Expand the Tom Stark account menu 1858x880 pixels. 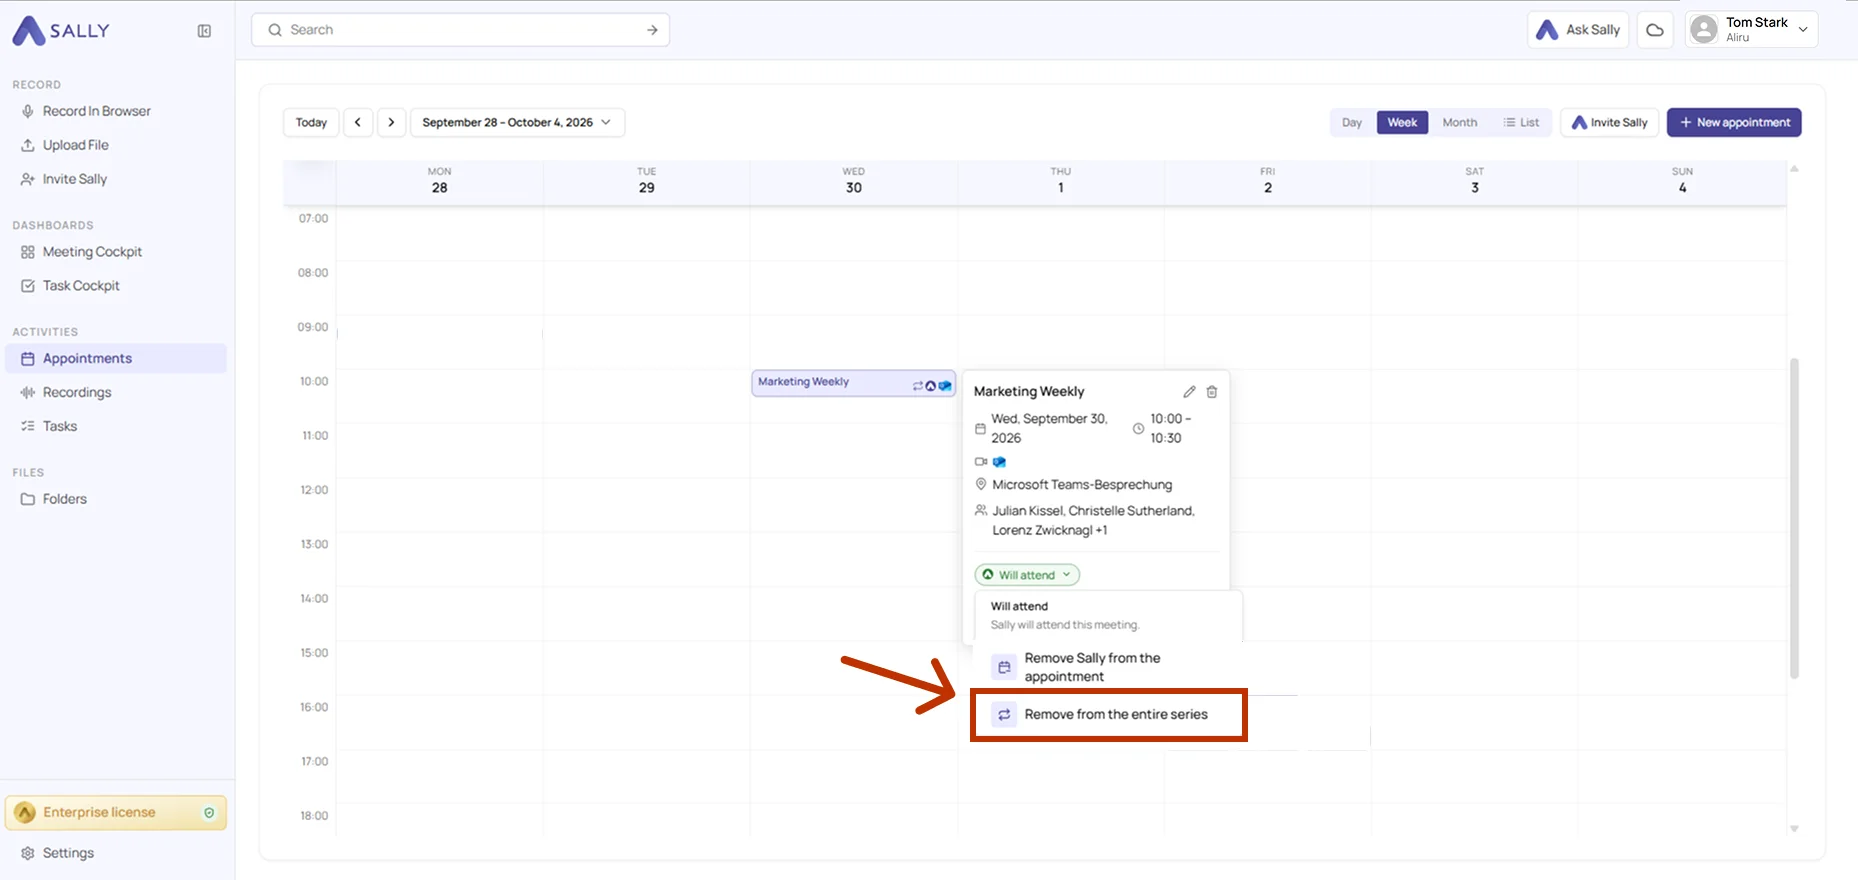(1751, 30)
